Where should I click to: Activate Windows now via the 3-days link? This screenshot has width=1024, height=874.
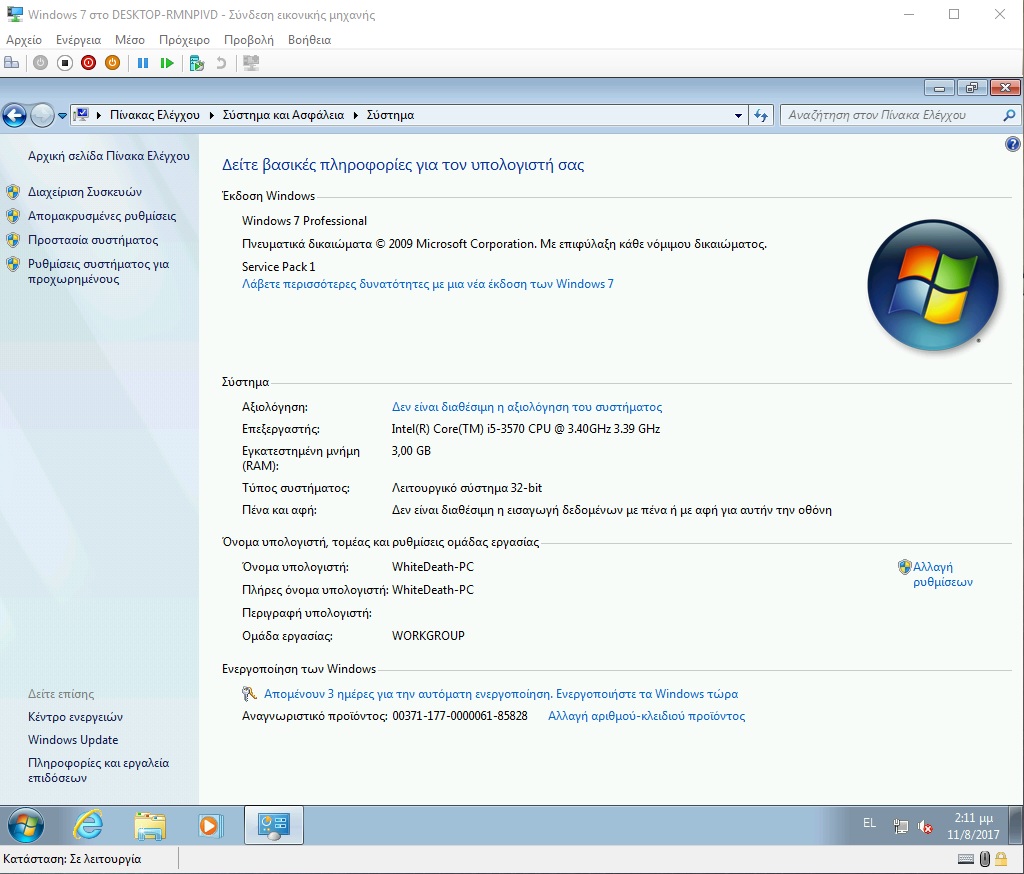point(501,694)
